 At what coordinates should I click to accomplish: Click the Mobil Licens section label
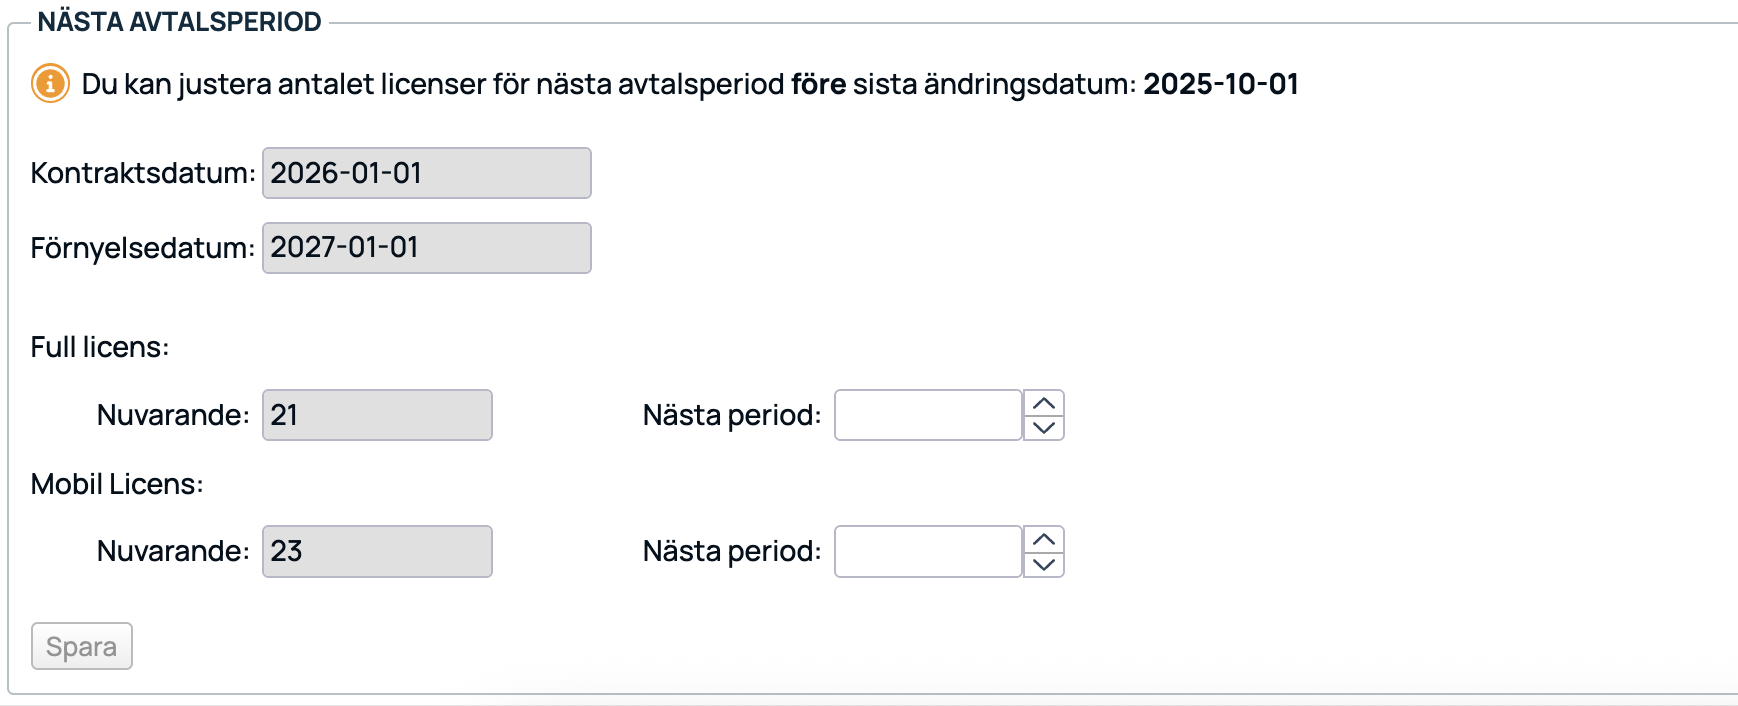point(117,484)
